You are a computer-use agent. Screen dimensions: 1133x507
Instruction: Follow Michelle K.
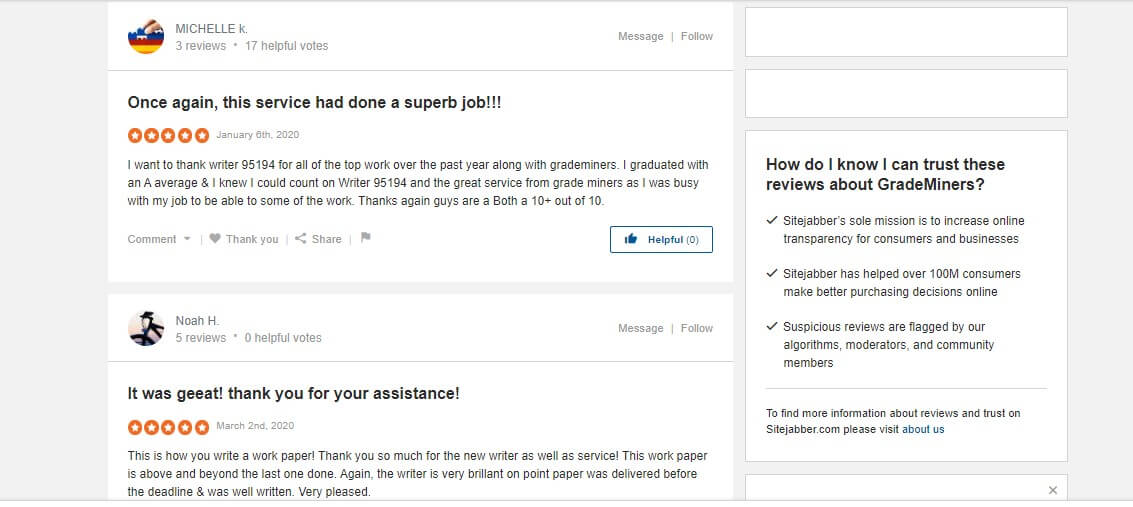click(x=697, y=36)
